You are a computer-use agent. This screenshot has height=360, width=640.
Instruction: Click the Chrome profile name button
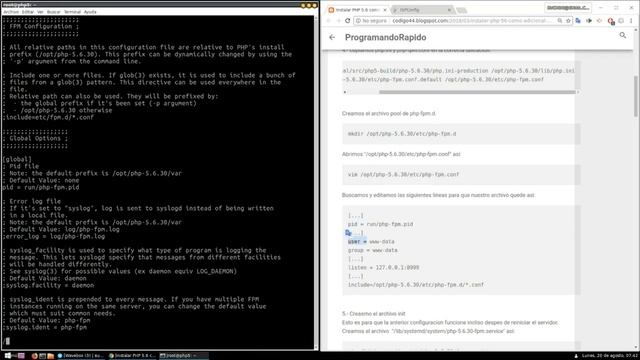pos(568,8)
